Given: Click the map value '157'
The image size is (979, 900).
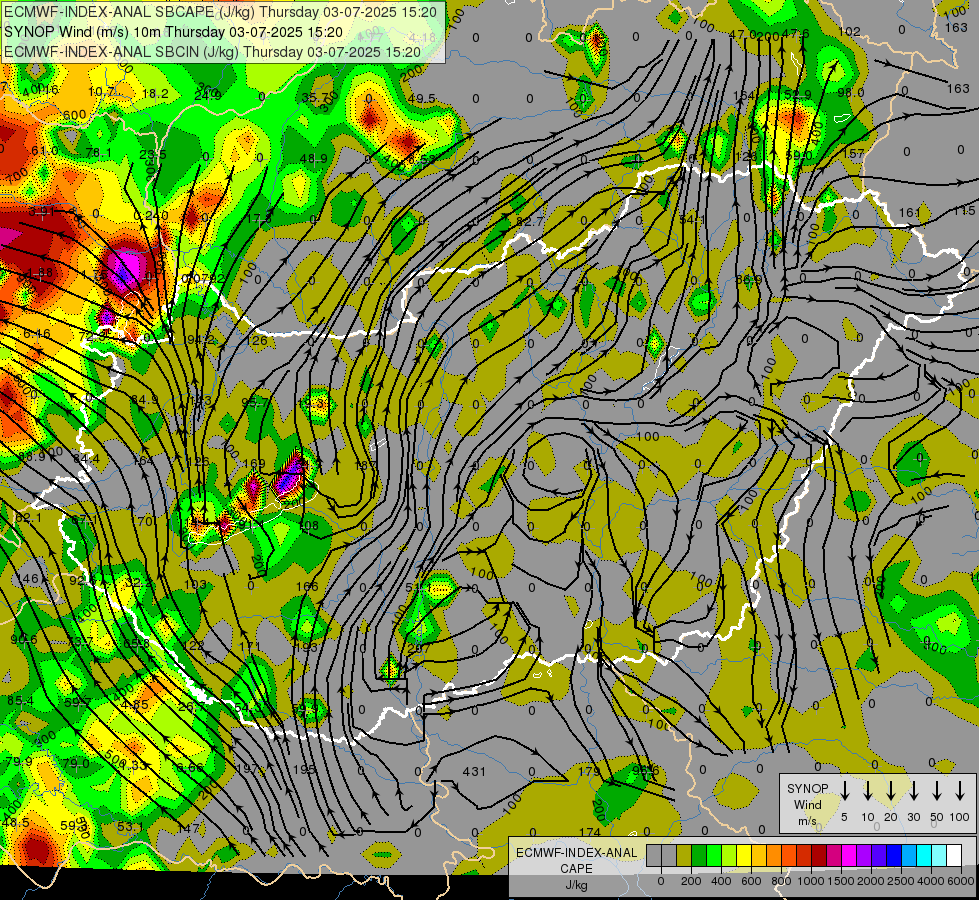Looking at the screenshot, I should click(854, 154).
